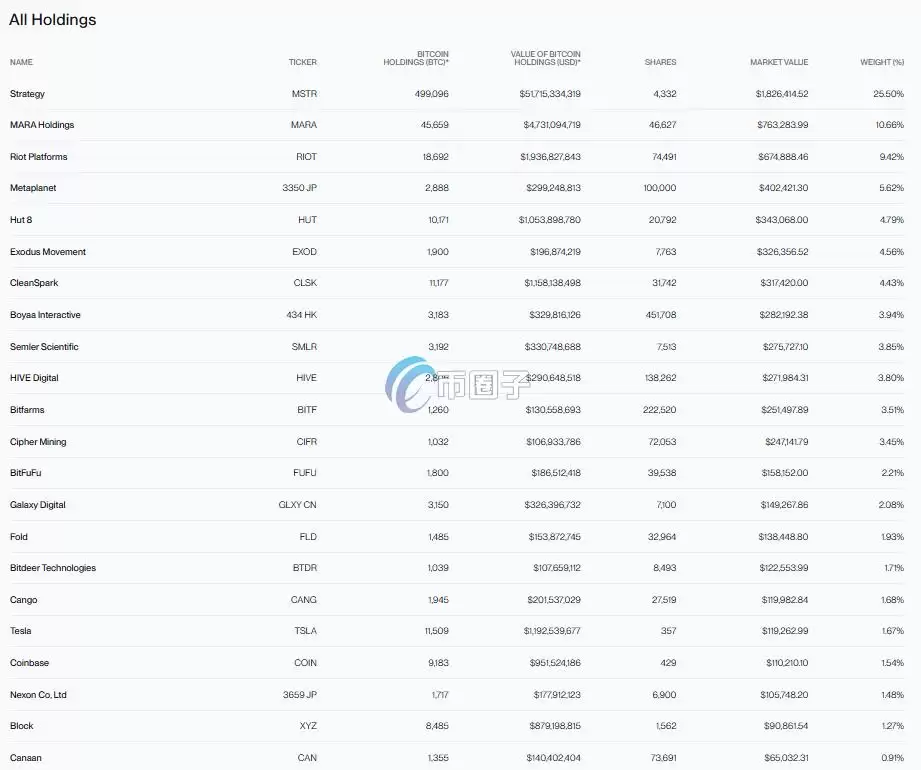Click the MARKET VALUE column header
921x770 pixels.
pos(779,62)
